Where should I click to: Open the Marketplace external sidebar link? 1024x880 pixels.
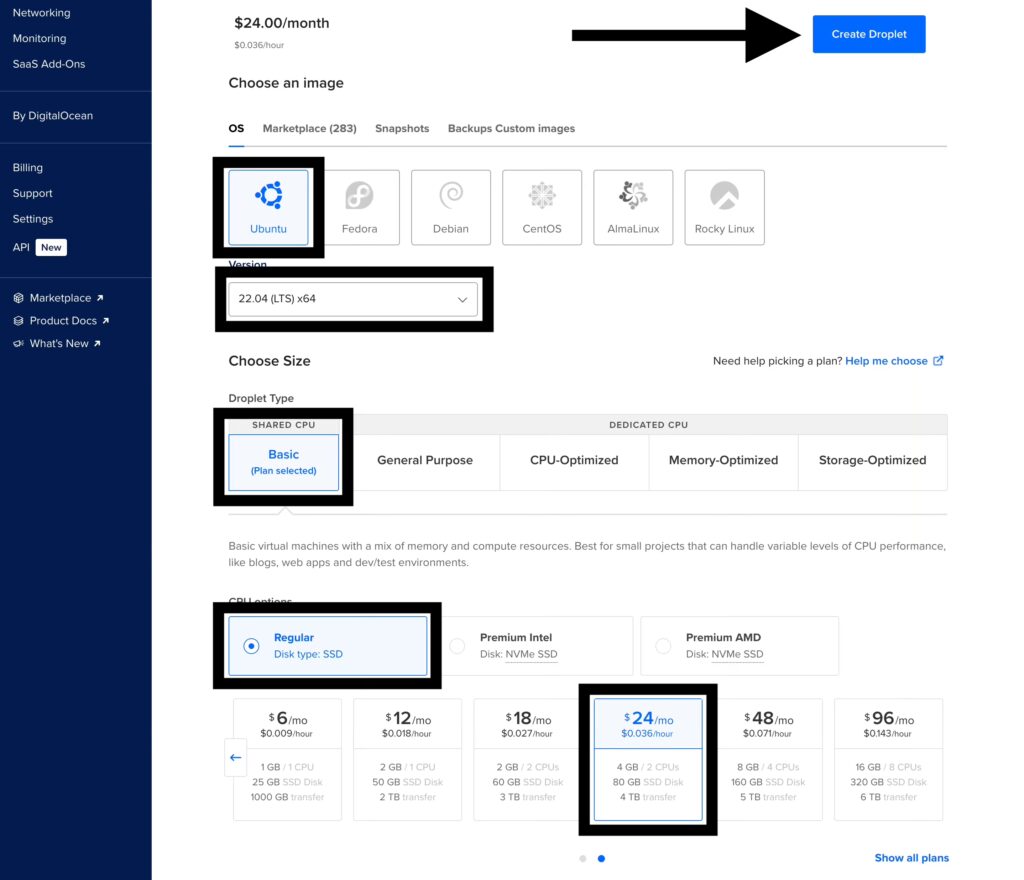60,298
